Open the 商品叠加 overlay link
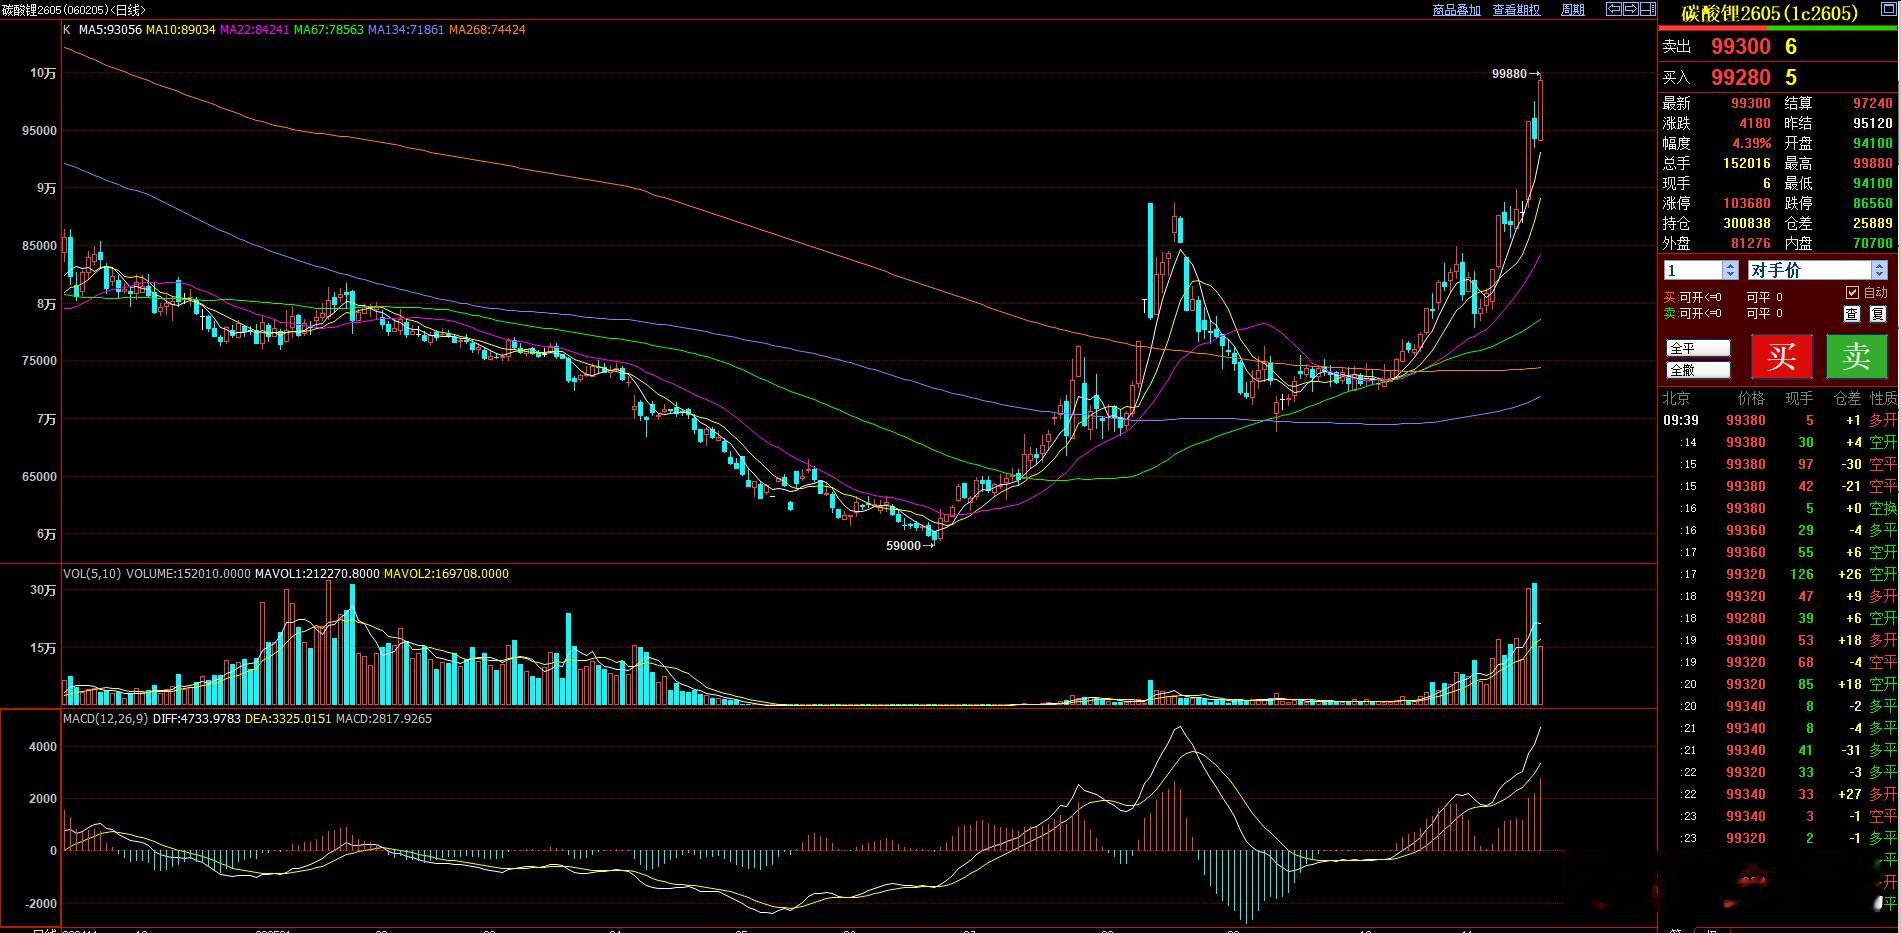Screen dimensions: 1901x933 tap(1456, 10)
